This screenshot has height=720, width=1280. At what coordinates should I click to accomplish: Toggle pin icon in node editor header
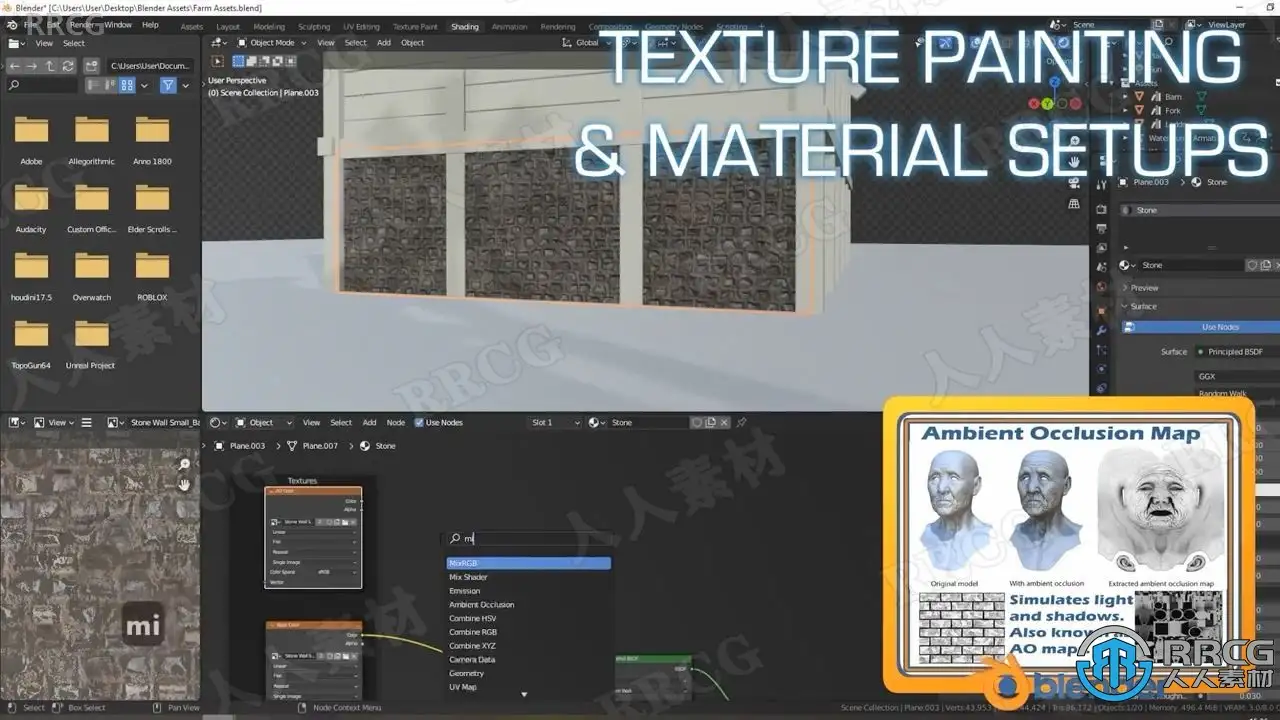(741, 423)
